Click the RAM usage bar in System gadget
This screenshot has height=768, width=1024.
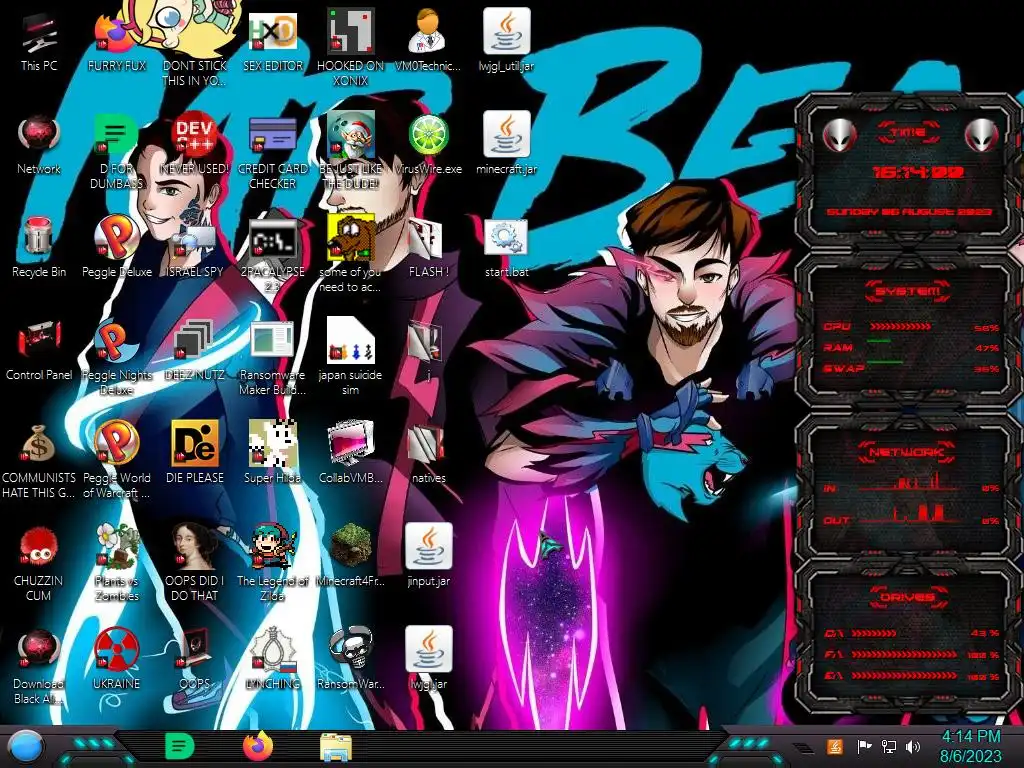[878, 342]
